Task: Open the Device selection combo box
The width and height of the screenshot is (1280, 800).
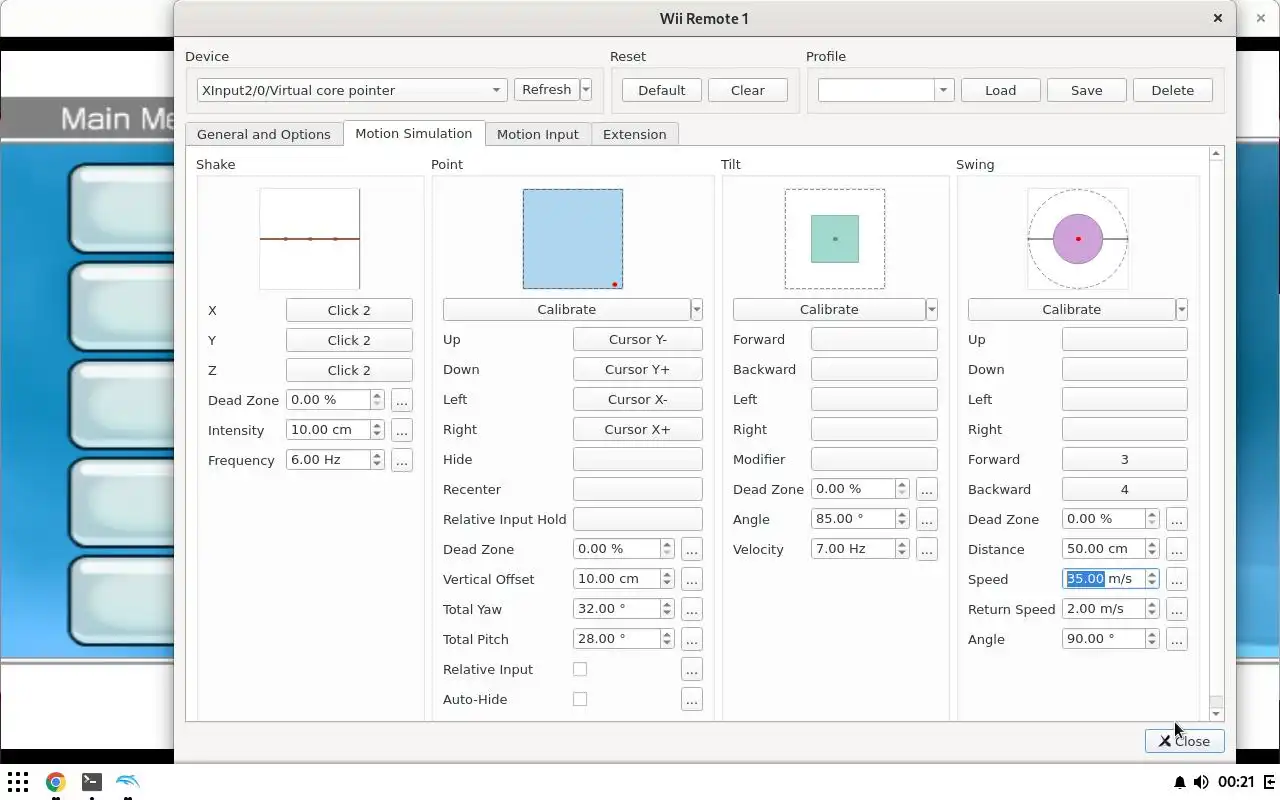Action: [x=352, y=90]
